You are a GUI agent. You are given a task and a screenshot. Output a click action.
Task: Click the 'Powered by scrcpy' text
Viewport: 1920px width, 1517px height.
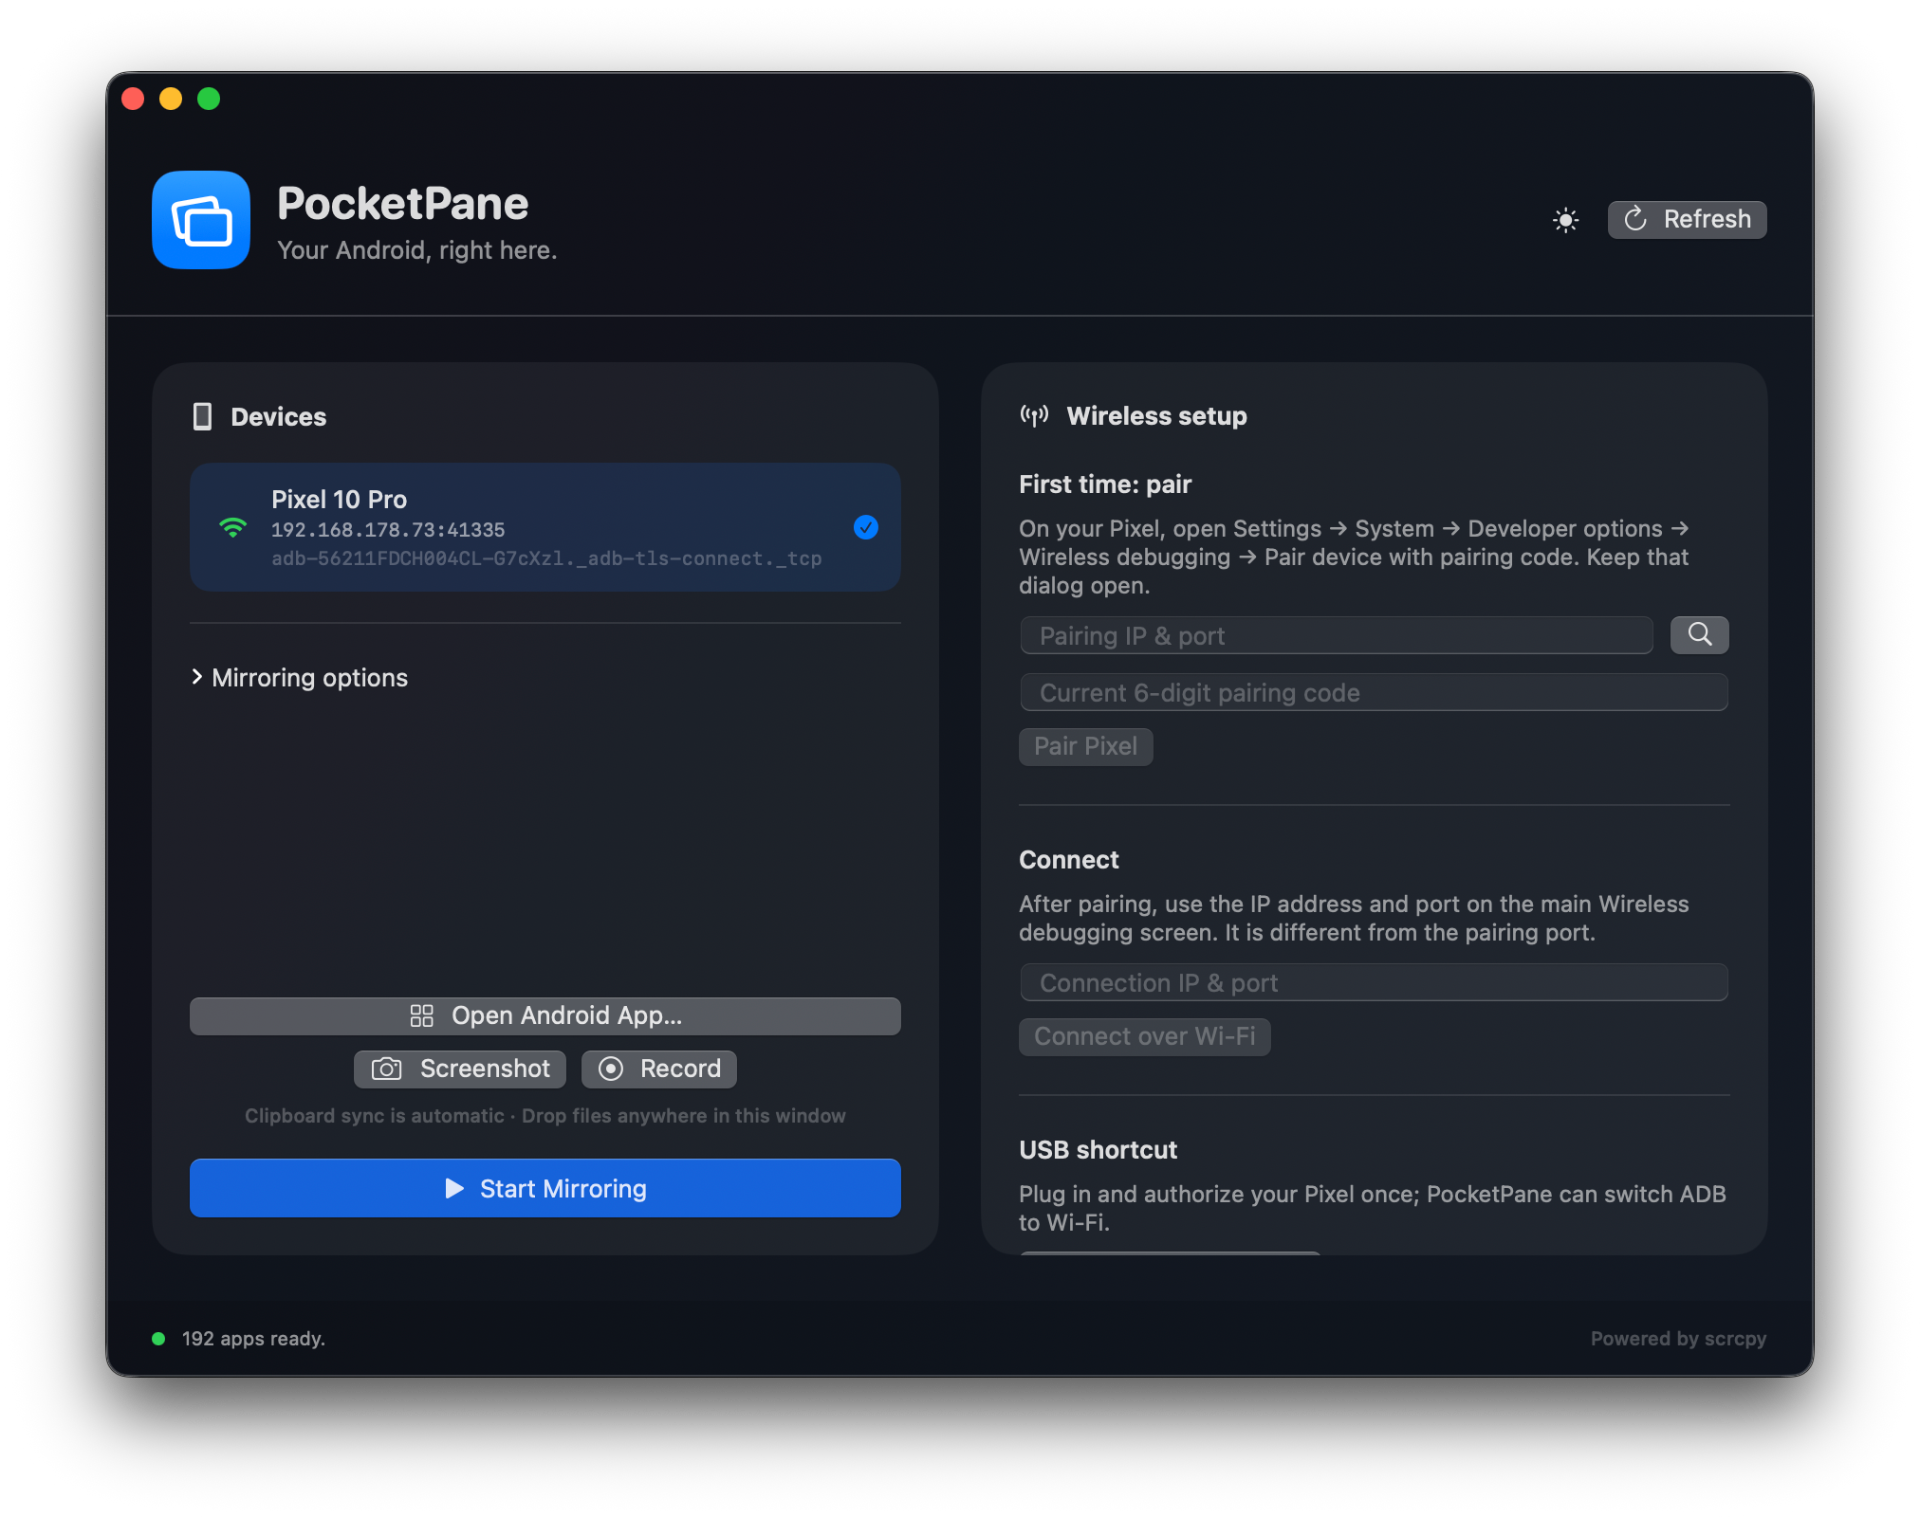[x=1678, y=1338]
